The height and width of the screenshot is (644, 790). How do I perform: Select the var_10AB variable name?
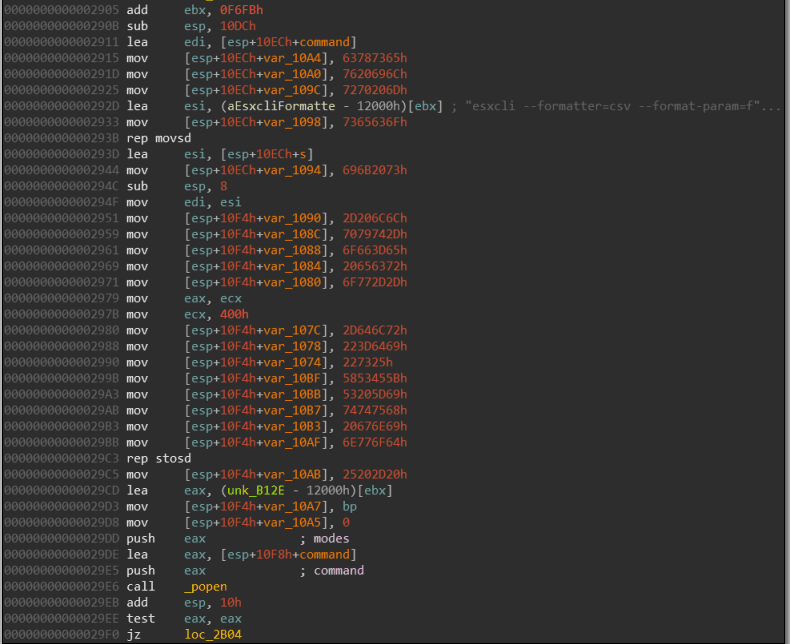pos(292,474)
